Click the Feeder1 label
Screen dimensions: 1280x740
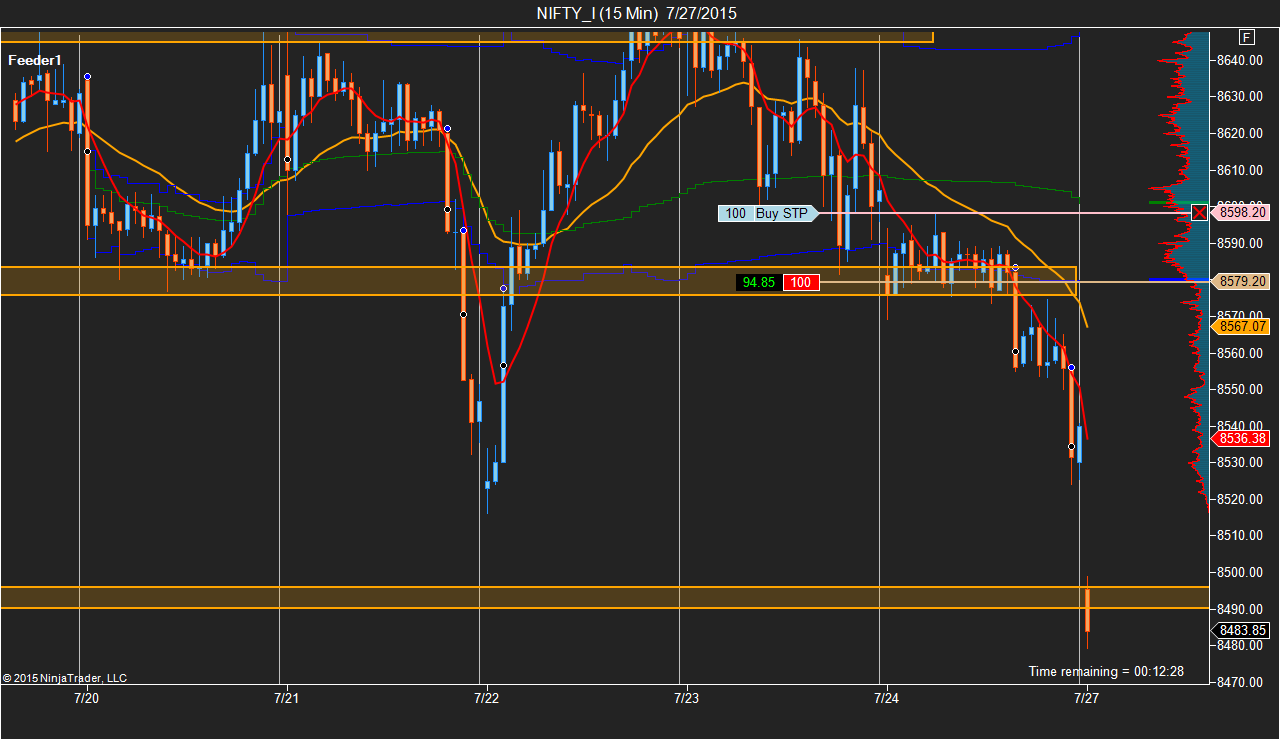click(x=35, y=61)
